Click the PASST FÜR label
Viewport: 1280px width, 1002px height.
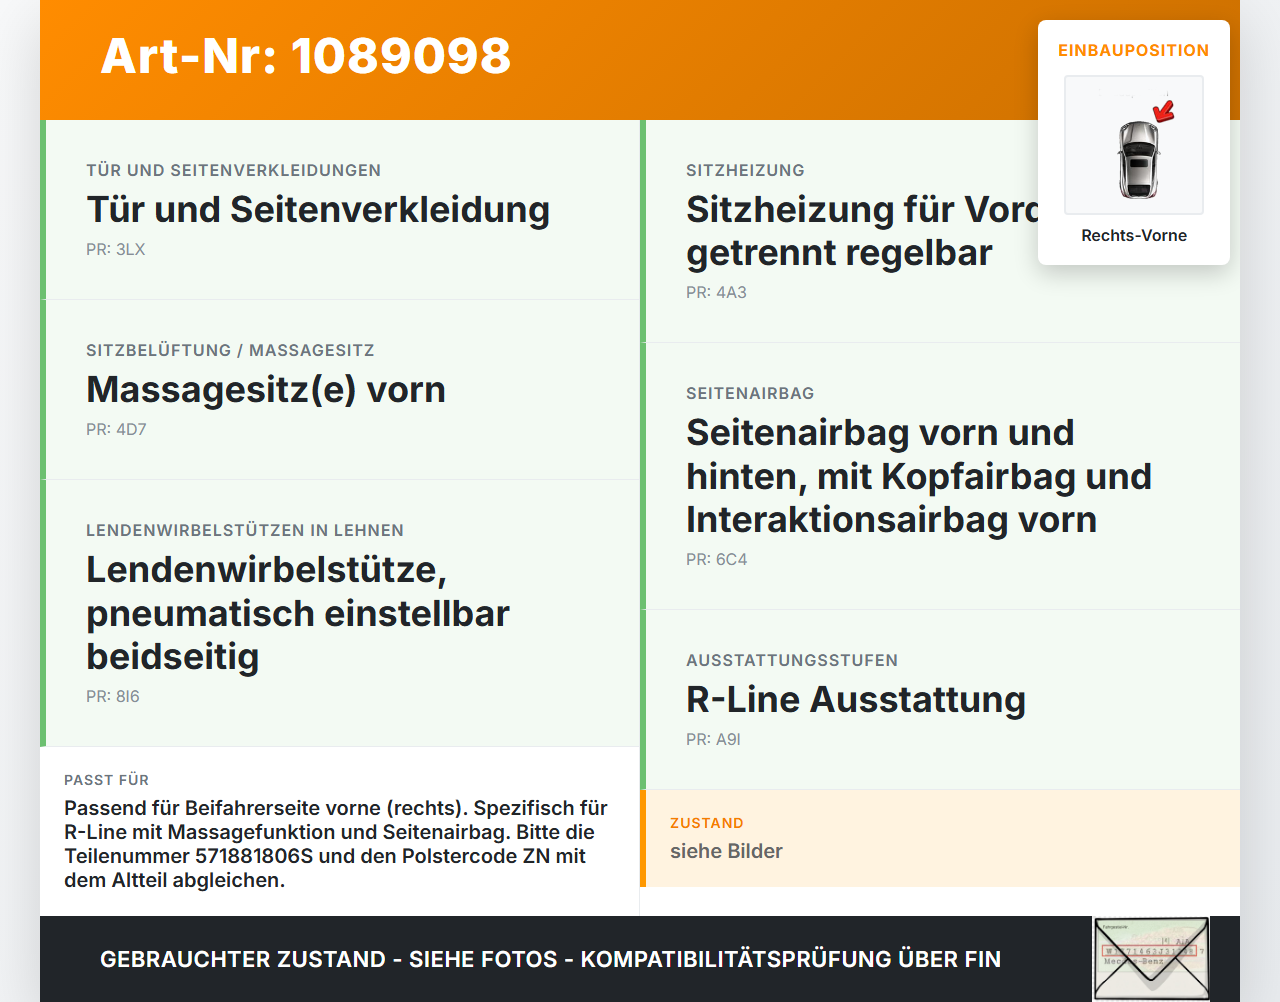tap(107, 780)
